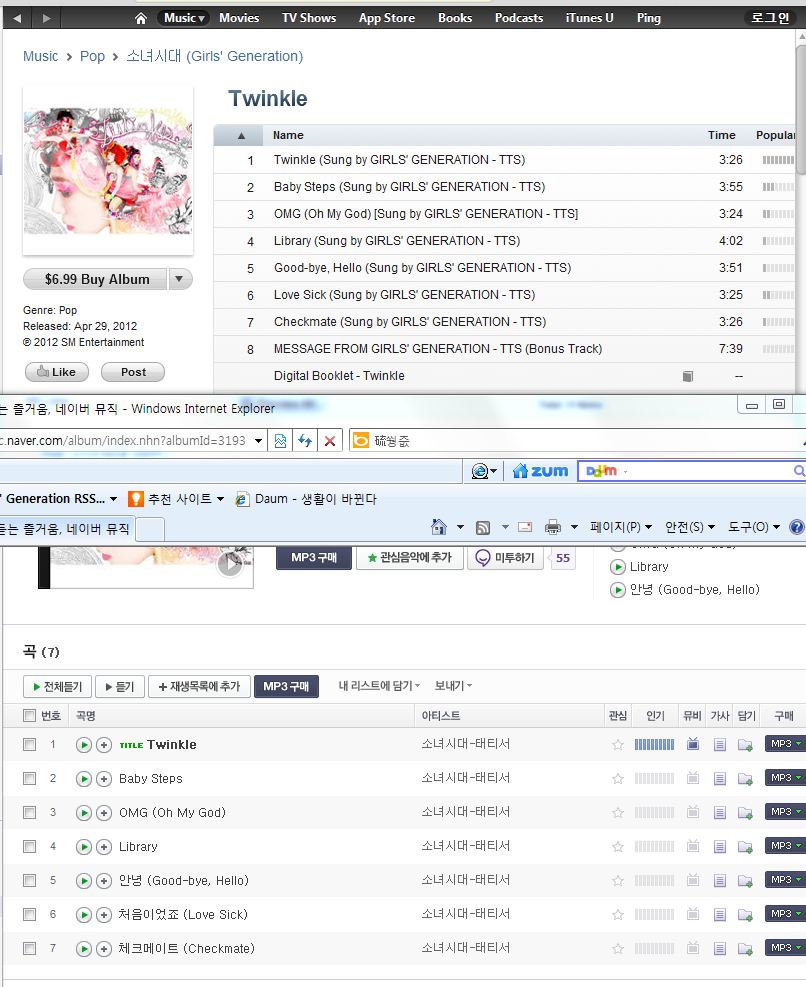Click compatibility view icon in IE address bar

tap(280, 441)
